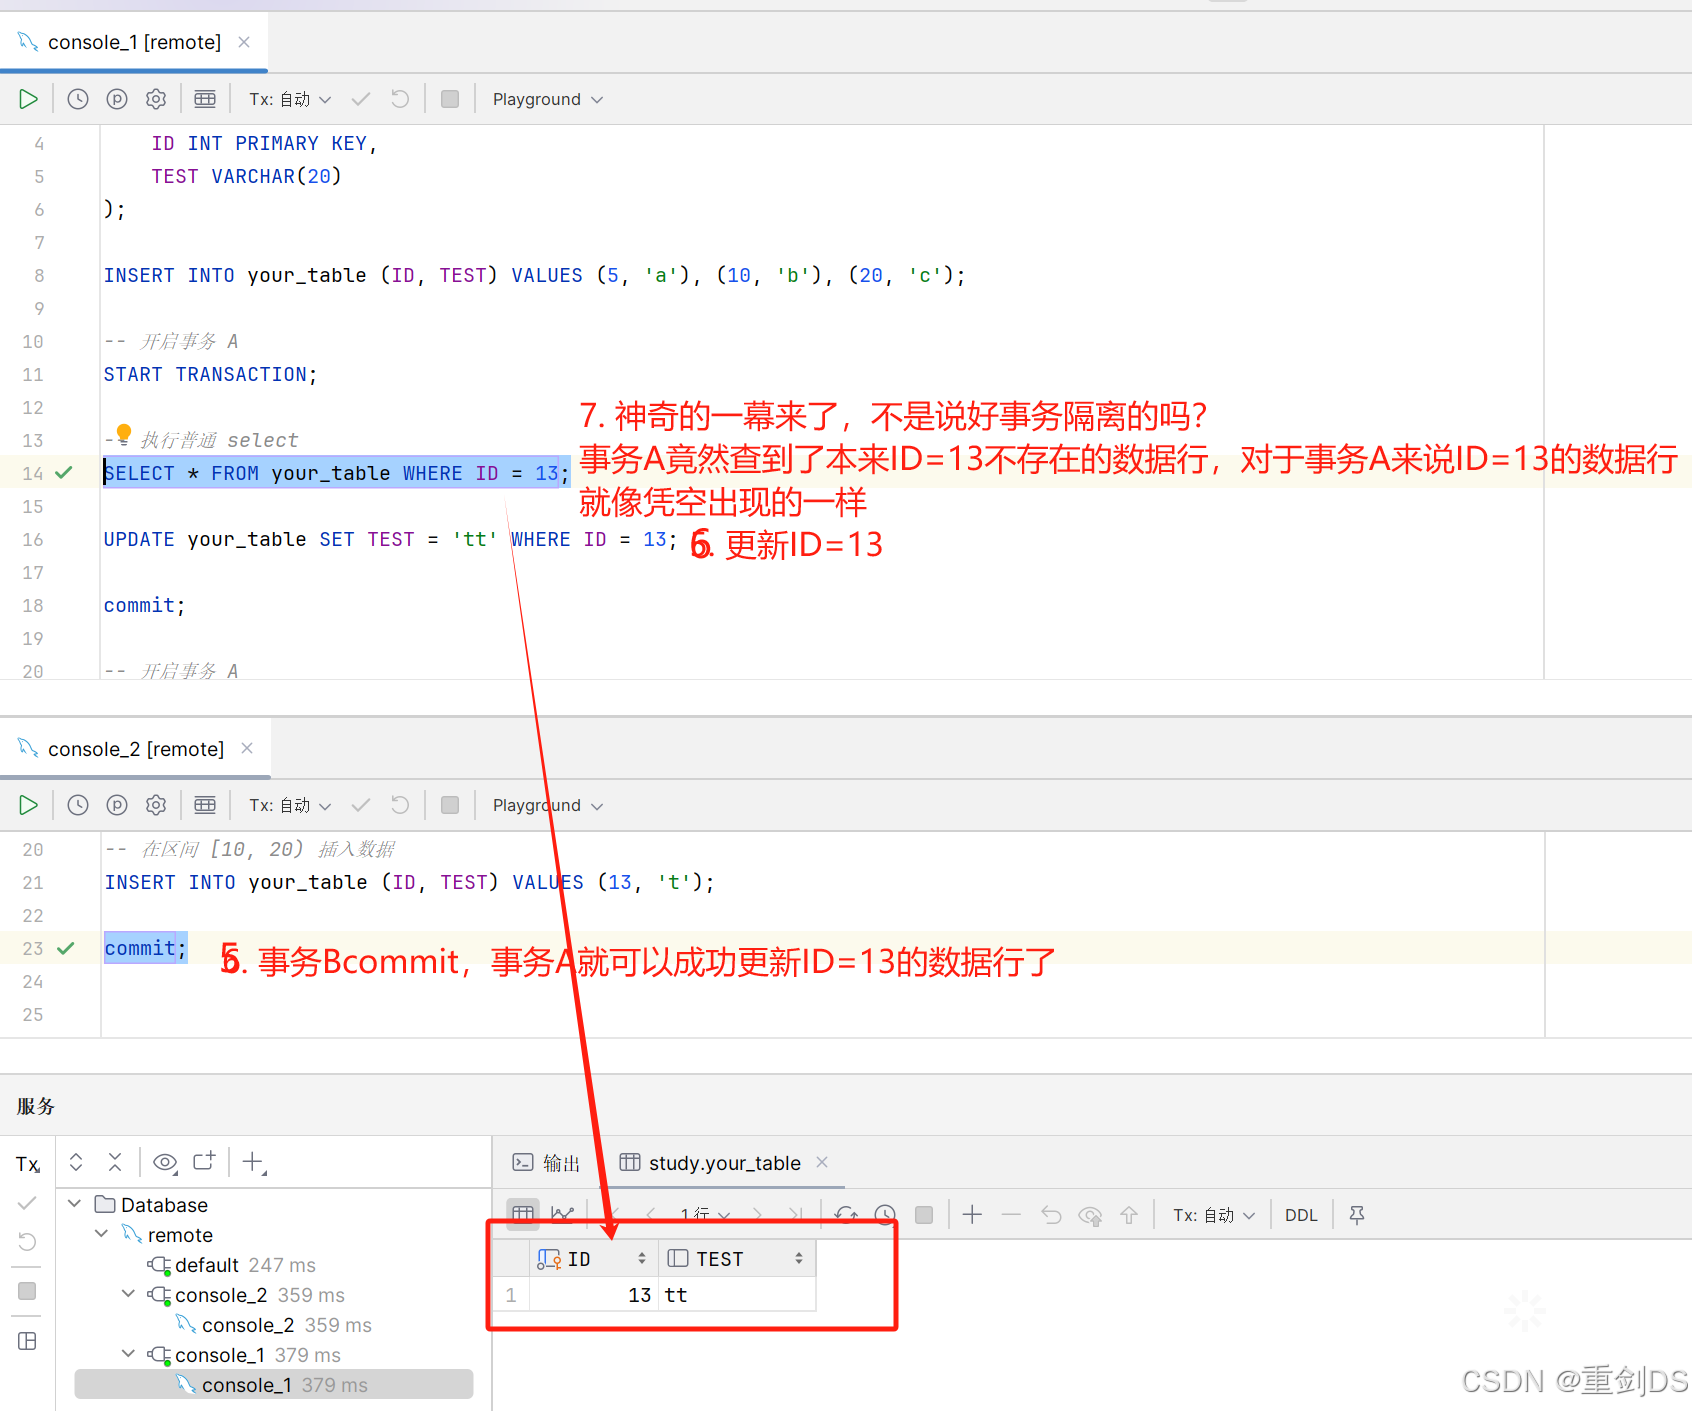The height and width of the screenshot is (1411, 1692).
Task: Open Playground dropdown in console_1 toolbar
Action: coord(548,99)
